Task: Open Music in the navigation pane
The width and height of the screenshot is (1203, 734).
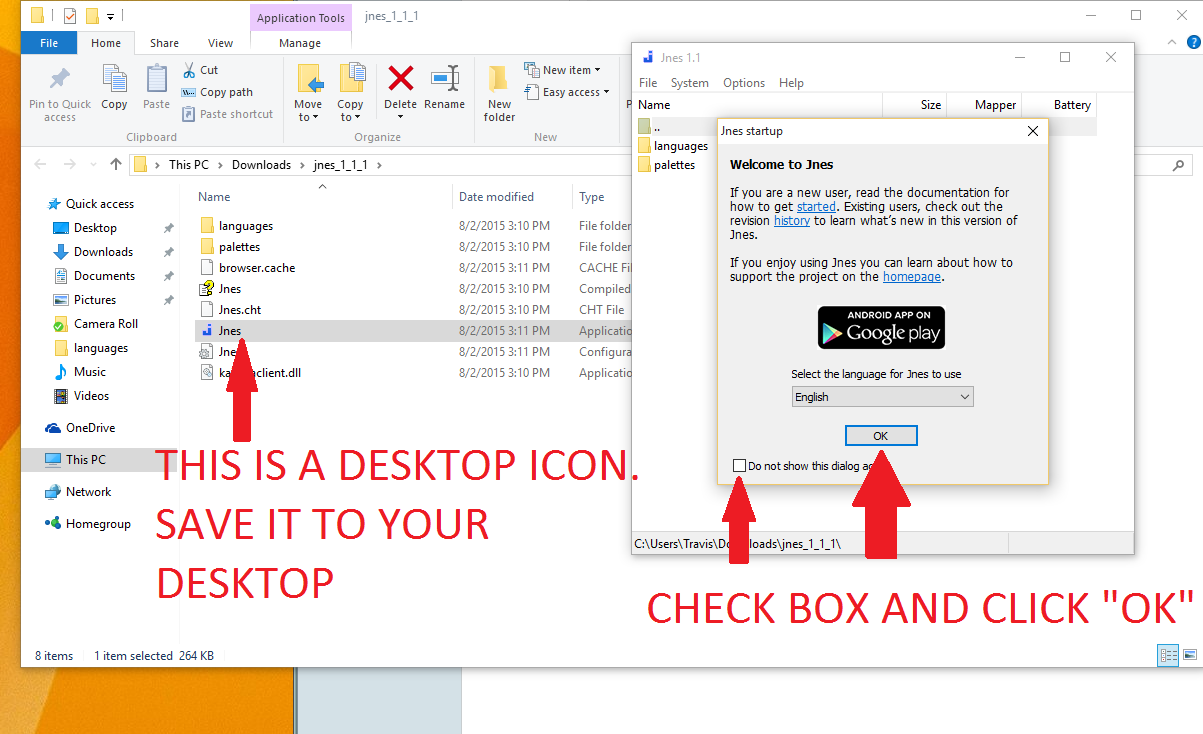Action: 89,372
